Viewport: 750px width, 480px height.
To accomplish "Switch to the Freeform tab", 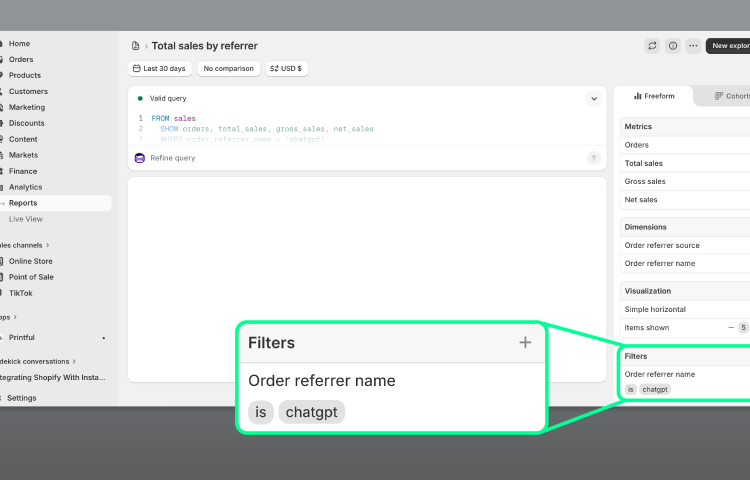I will pyautogui.click(x=654, y=96).
